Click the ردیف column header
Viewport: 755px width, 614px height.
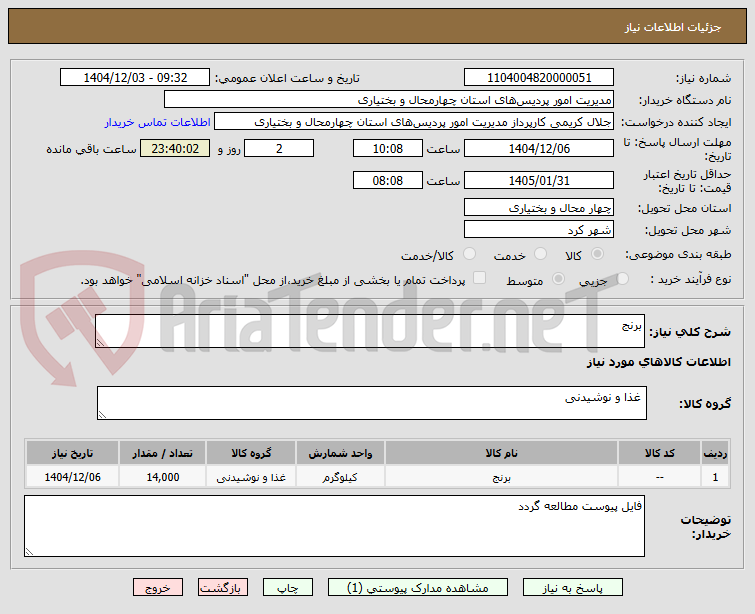715,453
